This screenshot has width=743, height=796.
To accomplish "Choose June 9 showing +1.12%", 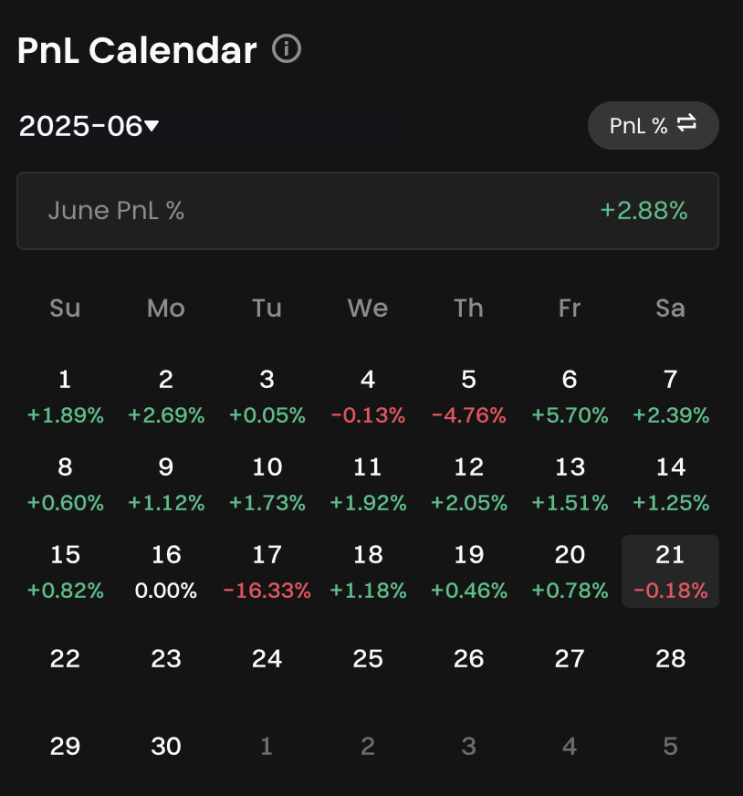I will (166, 484).
